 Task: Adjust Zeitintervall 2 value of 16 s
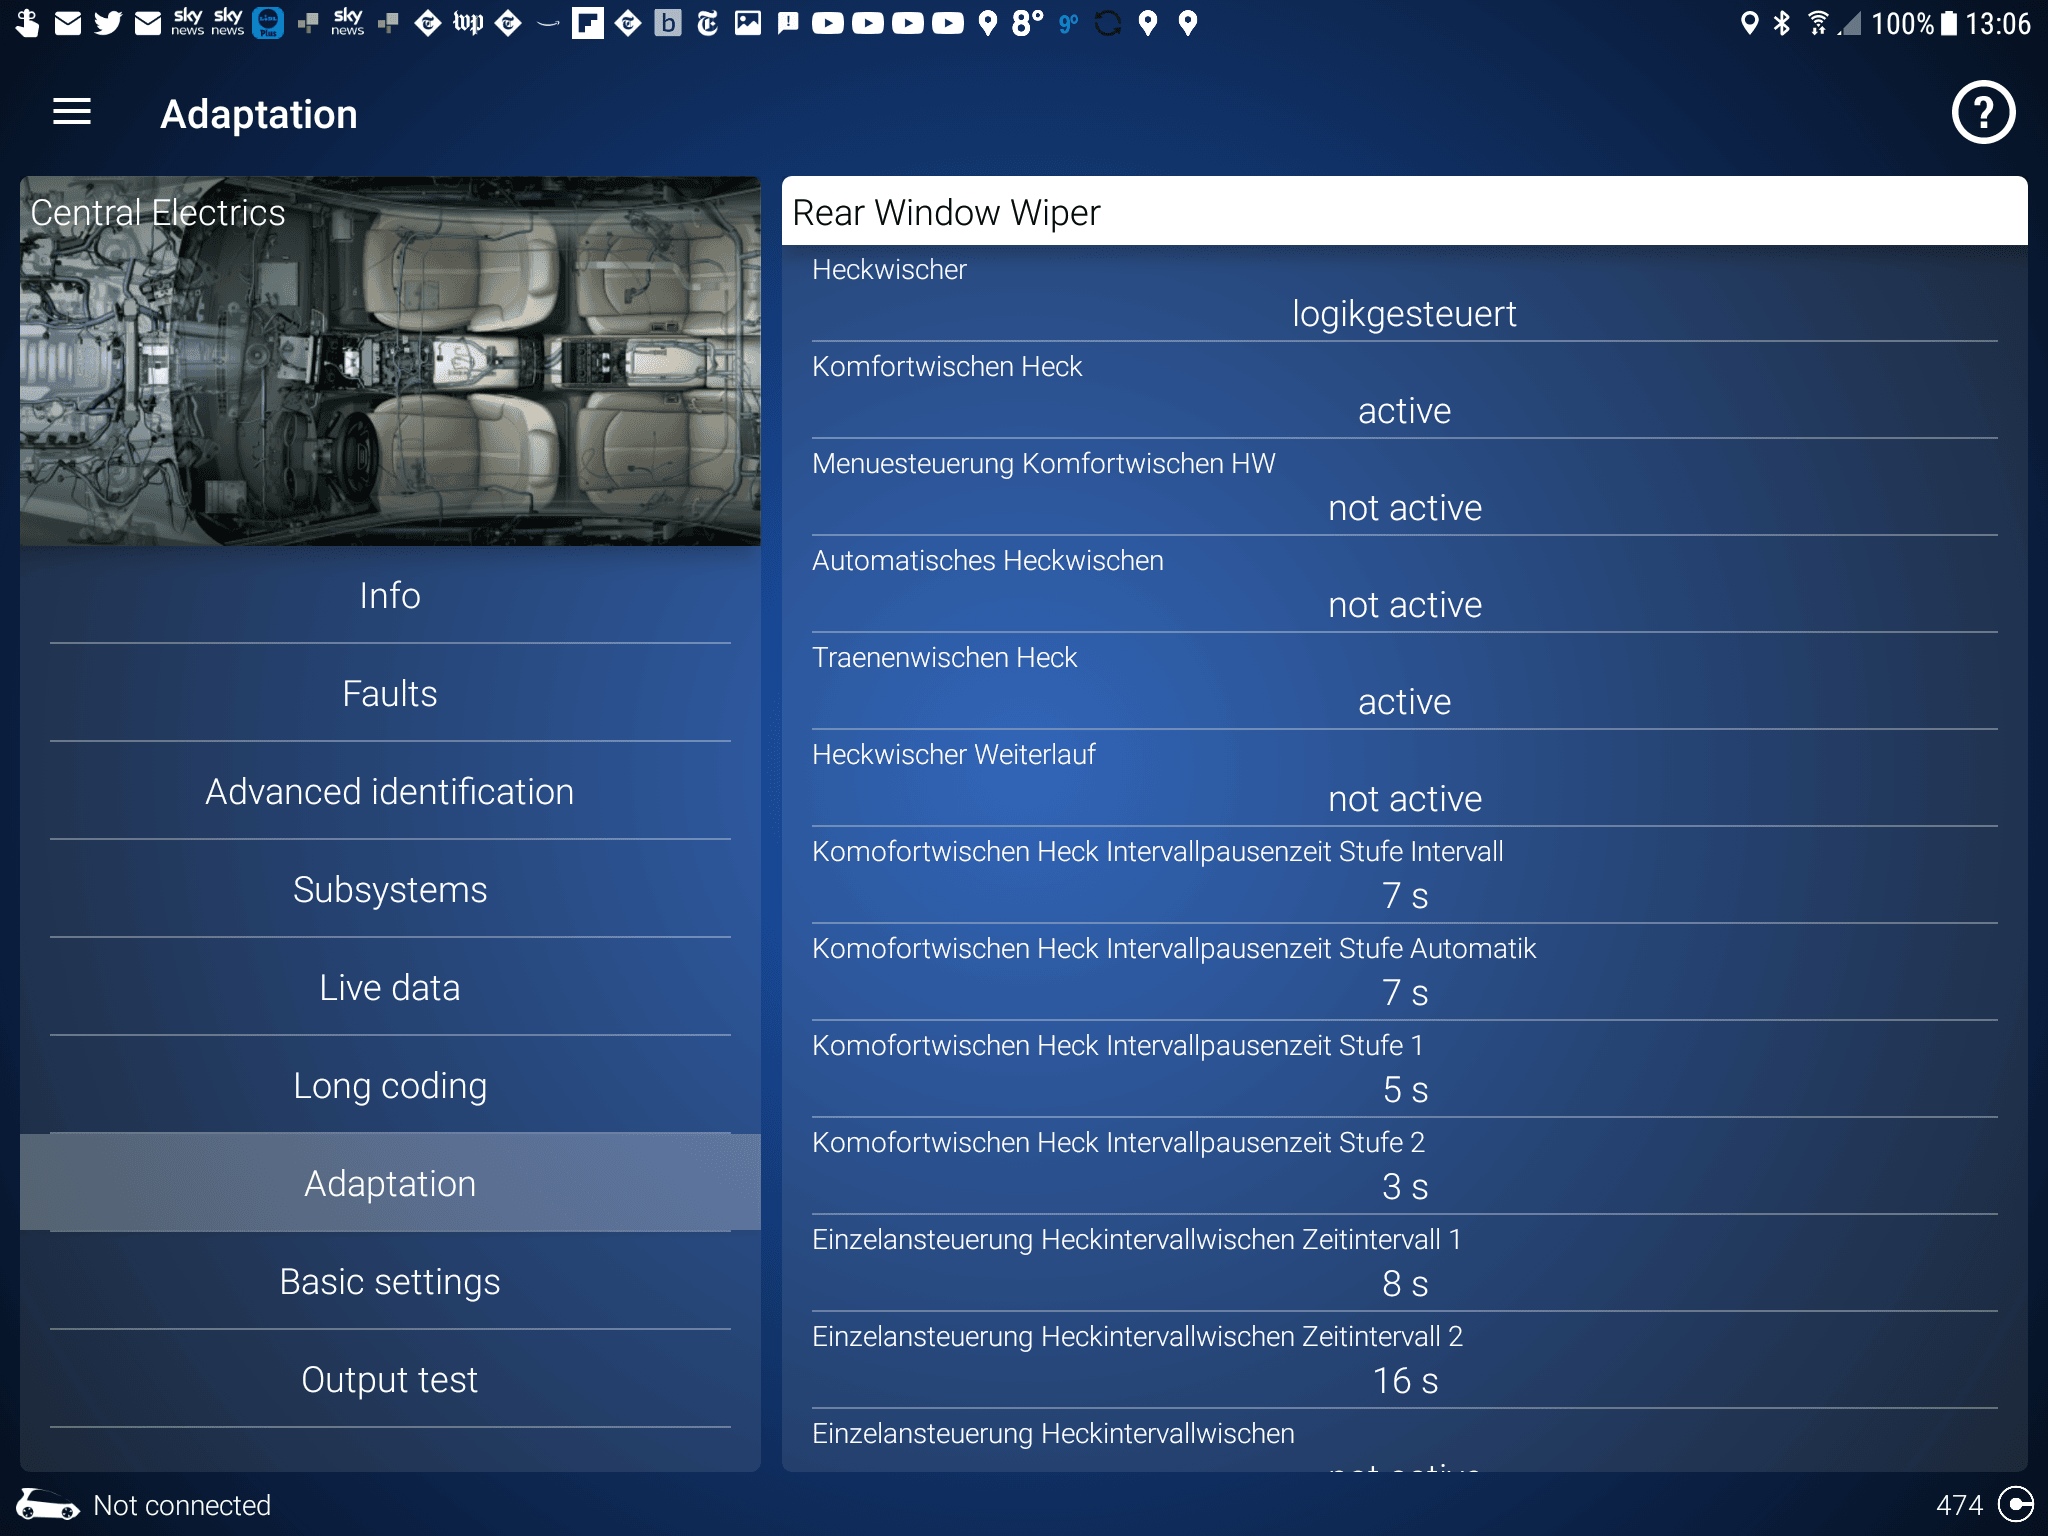(1403, 1381)
